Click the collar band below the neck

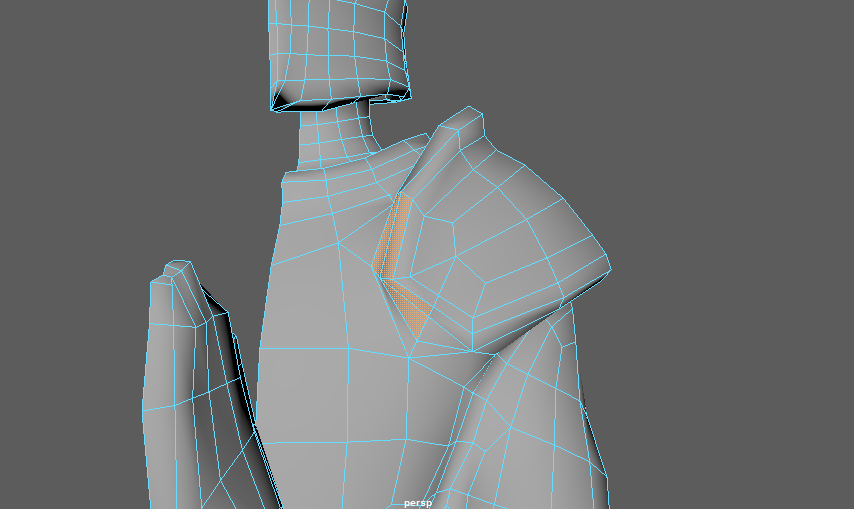[349, 182]
